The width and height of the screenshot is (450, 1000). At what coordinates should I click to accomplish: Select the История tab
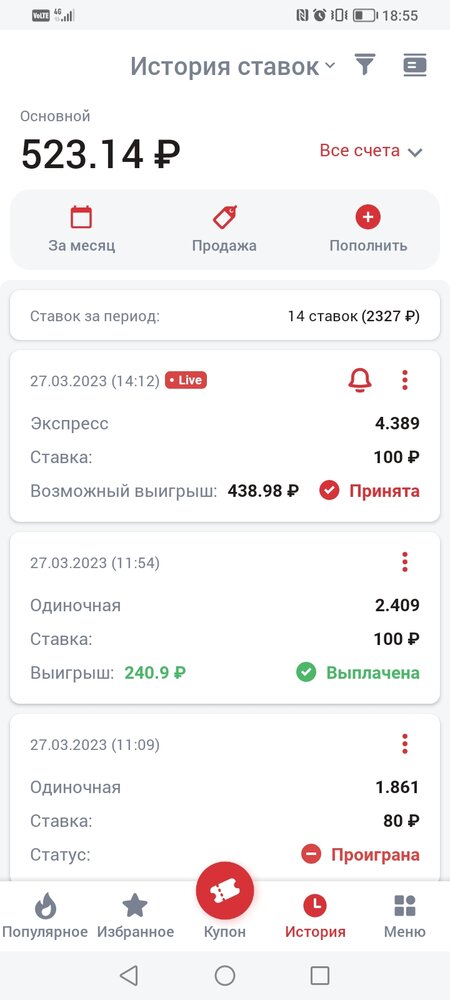[315, 916]
